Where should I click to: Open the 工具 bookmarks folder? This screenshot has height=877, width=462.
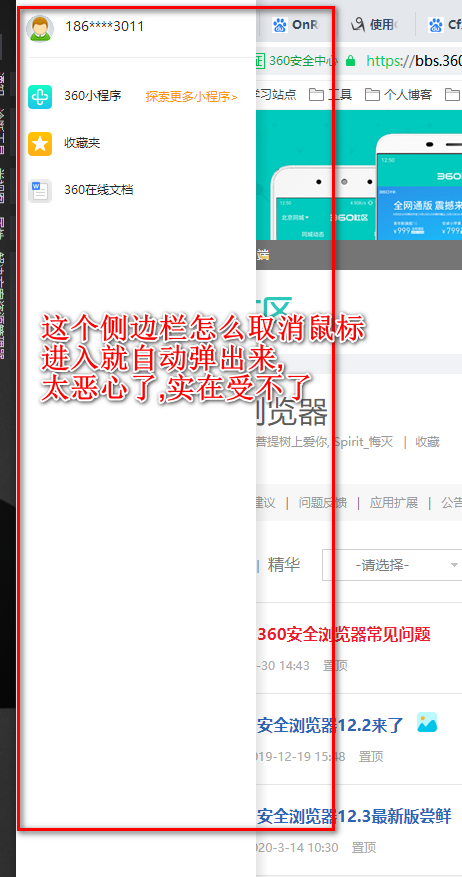click(x=330, y=95)
